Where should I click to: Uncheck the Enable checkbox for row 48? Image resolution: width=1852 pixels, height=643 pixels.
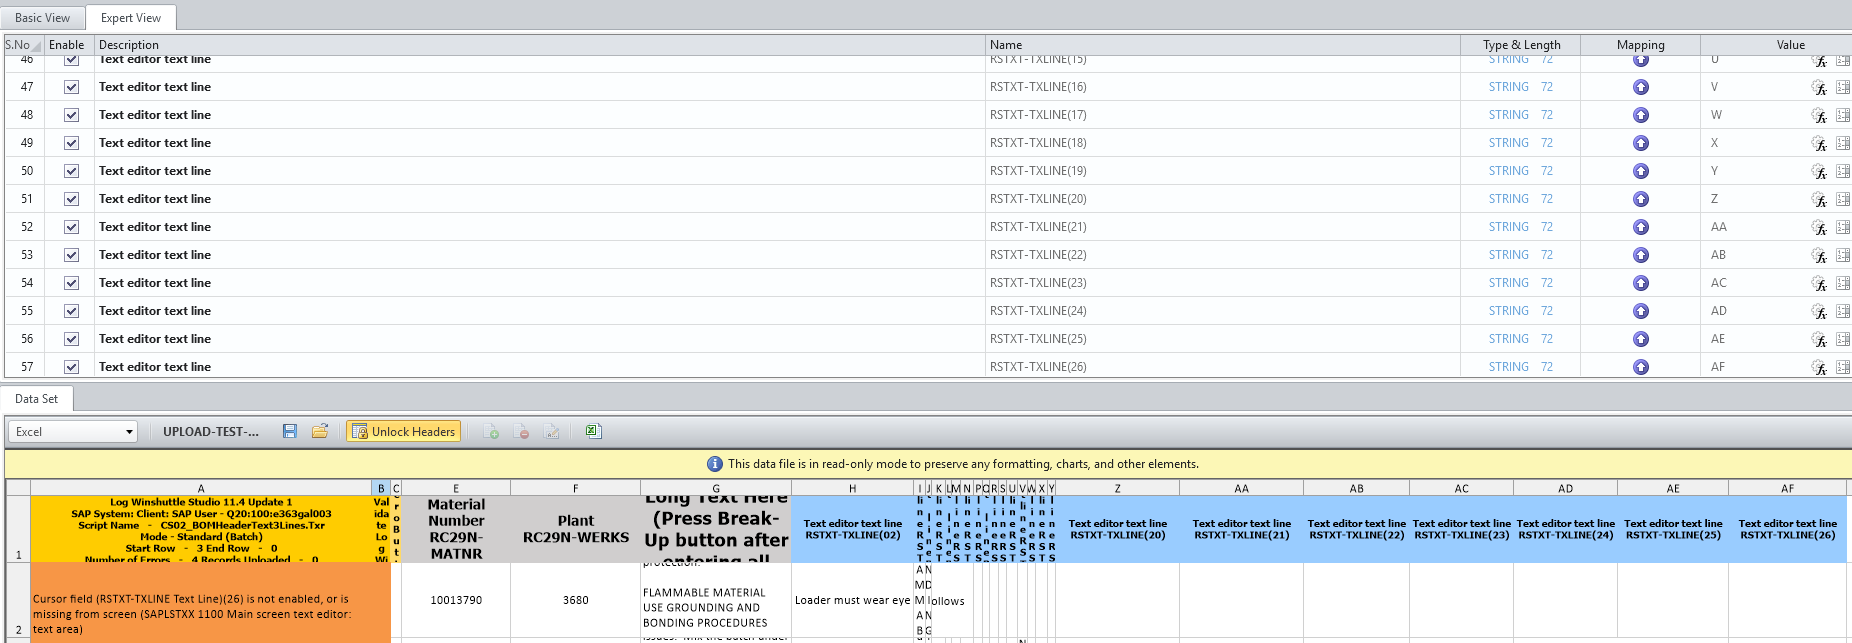[72, 115]
